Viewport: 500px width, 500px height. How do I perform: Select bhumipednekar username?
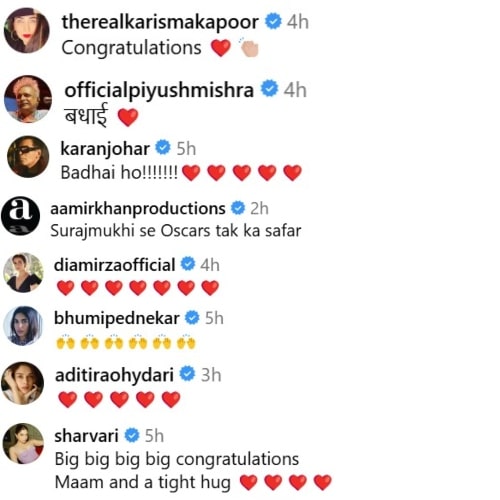[117, 318]
